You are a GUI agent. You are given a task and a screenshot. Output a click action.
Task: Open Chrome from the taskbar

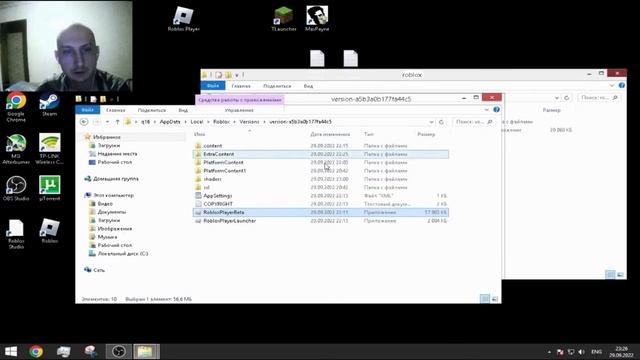(x=36, y=351)
